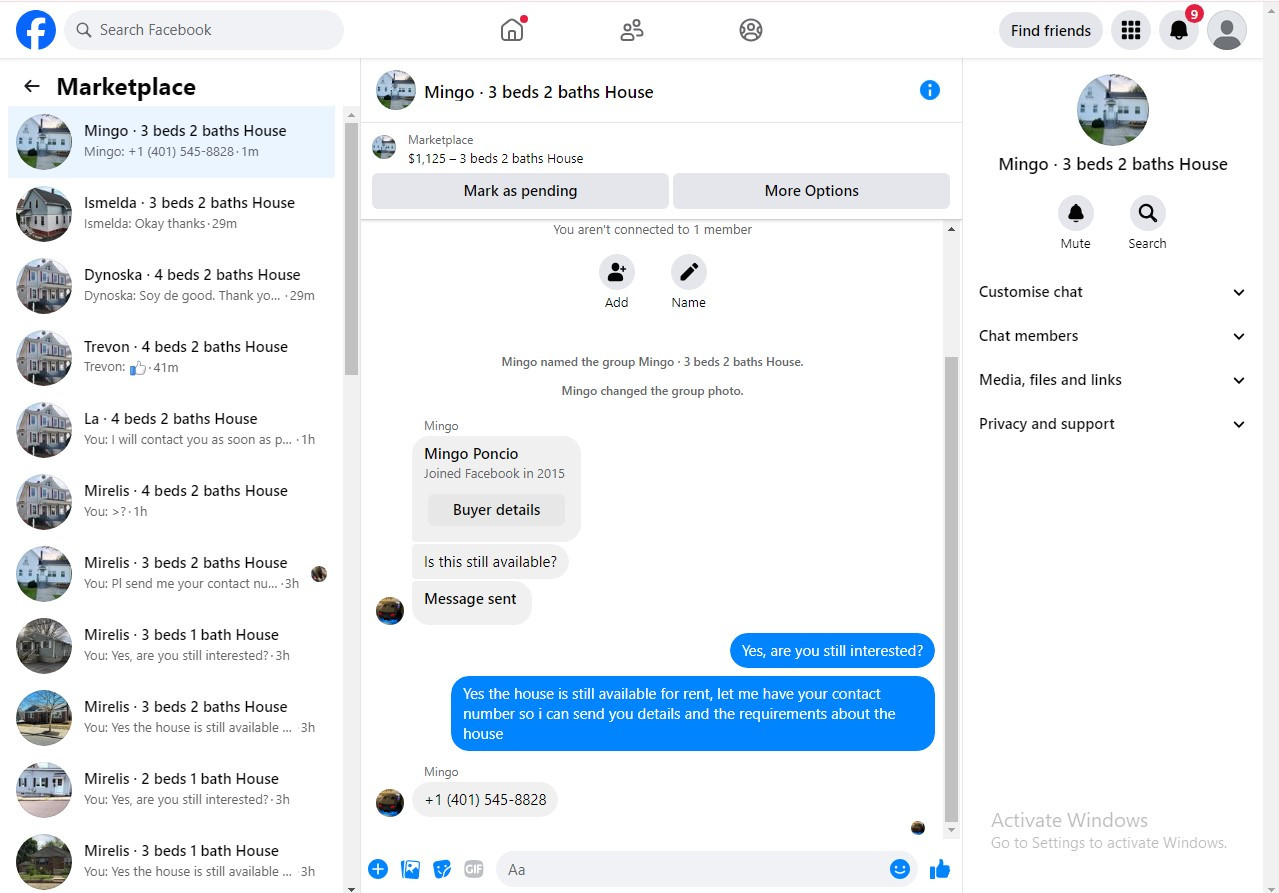Click the chat header title Mingo 3 beds
This screenshot has width=1279, height=893.
[539, 92]
